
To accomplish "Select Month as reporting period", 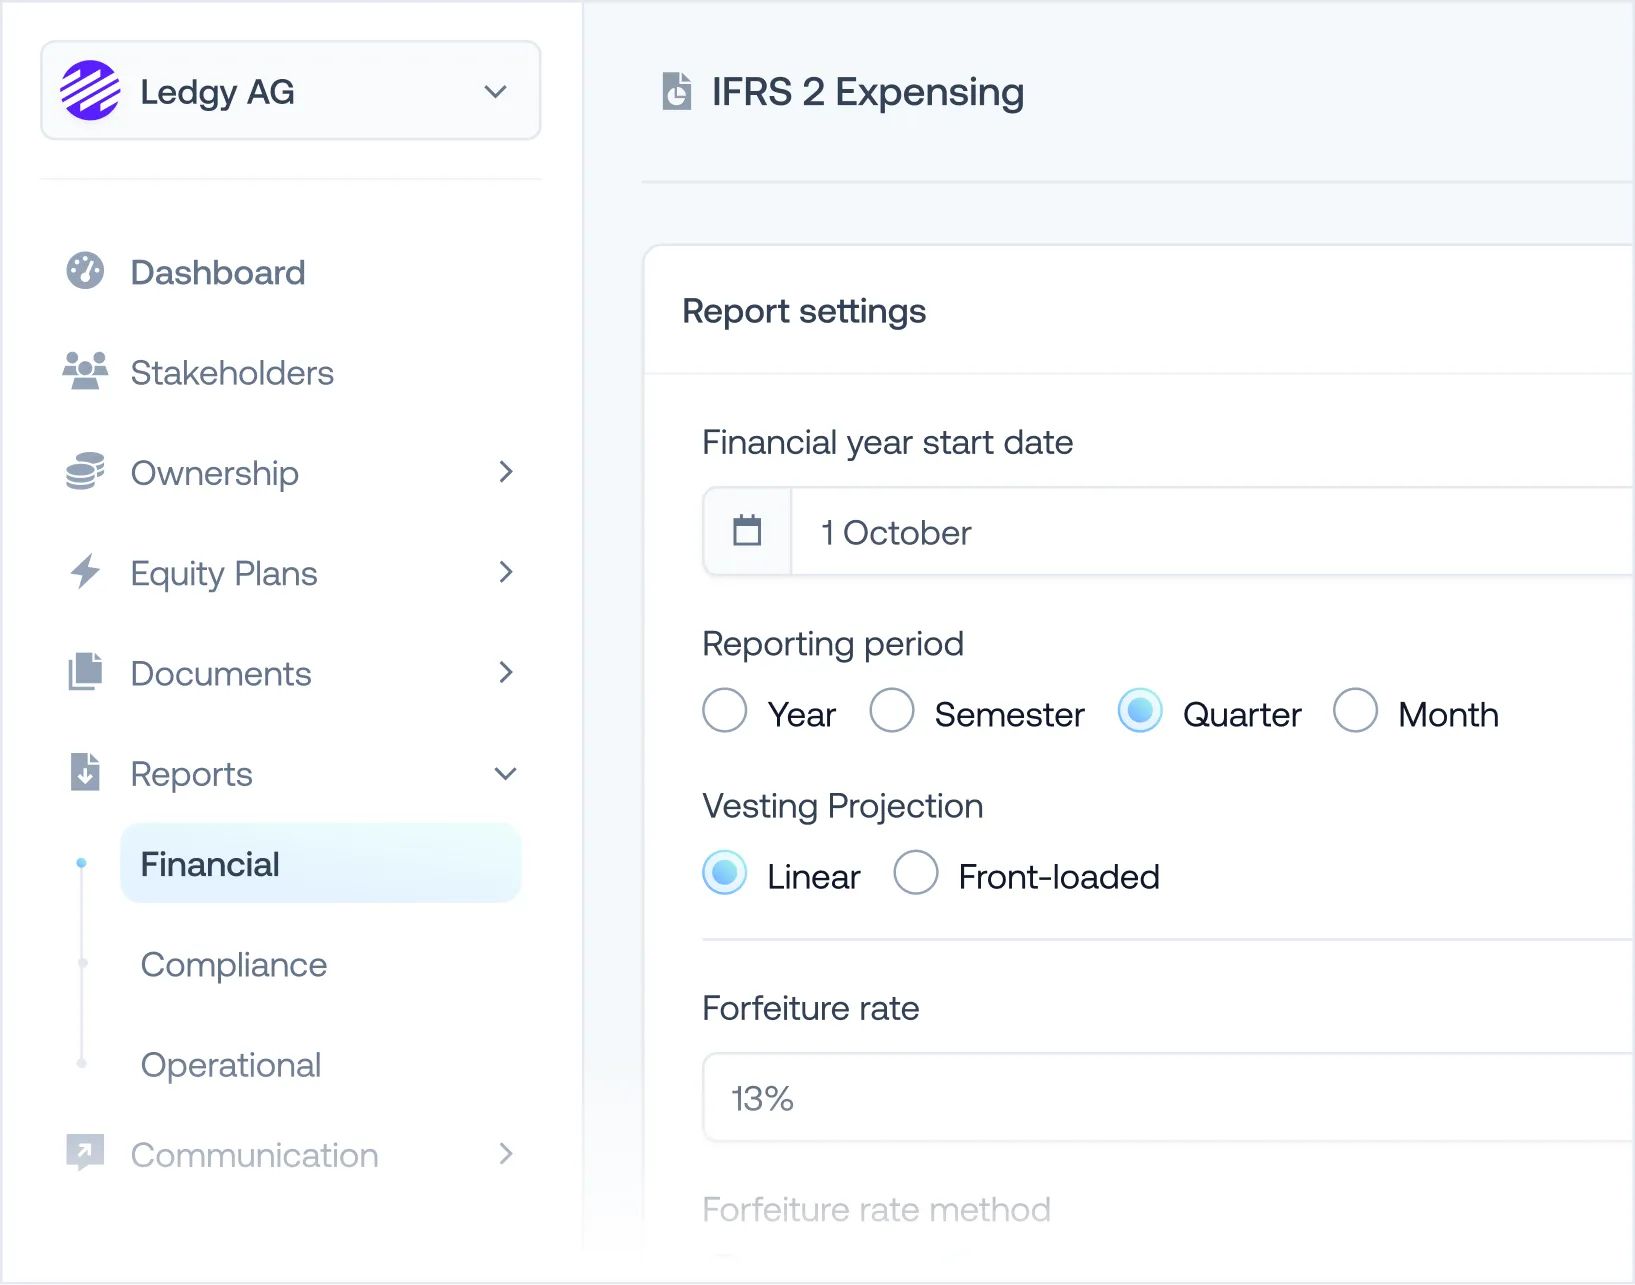I will [1355, 711].
